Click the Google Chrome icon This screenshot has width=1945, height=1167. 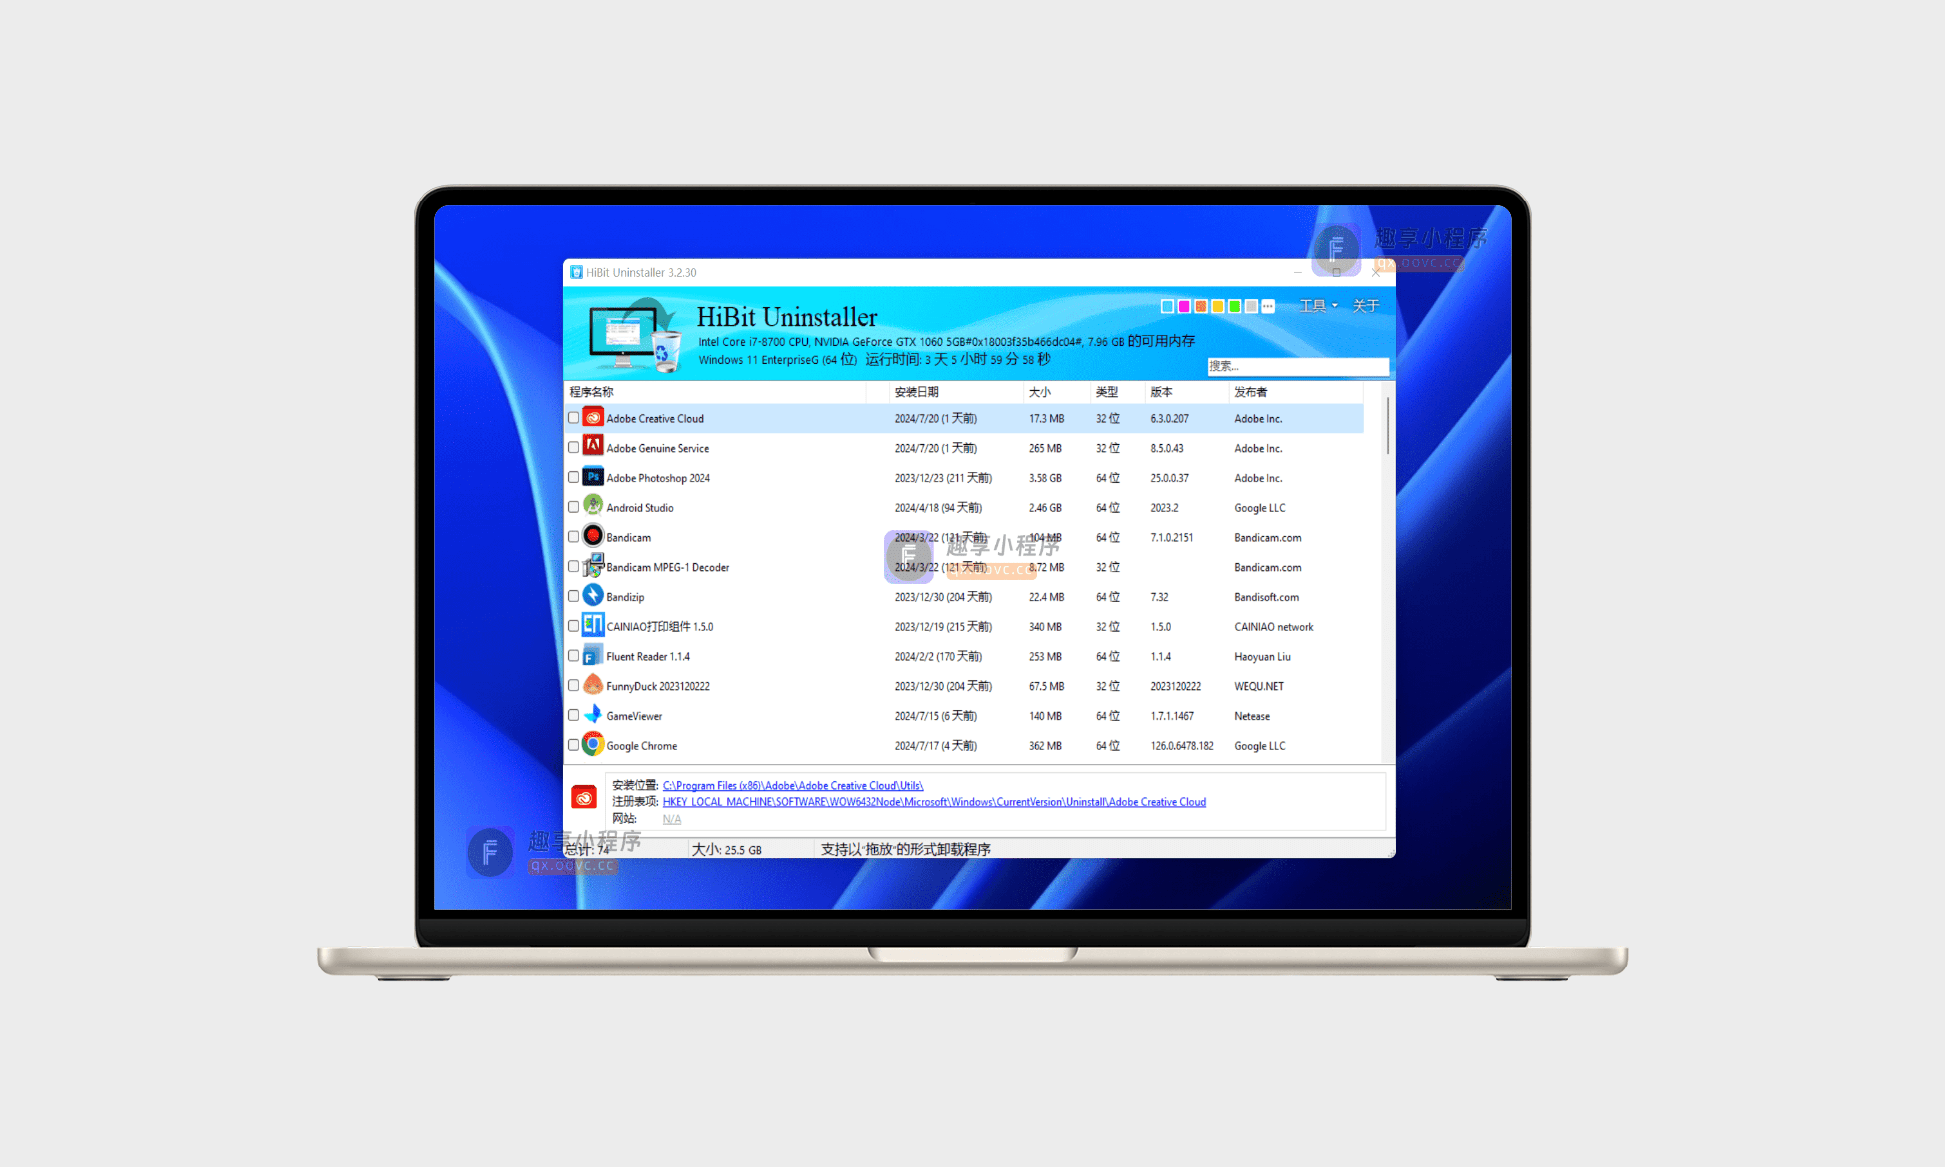[x=593, y=745]
